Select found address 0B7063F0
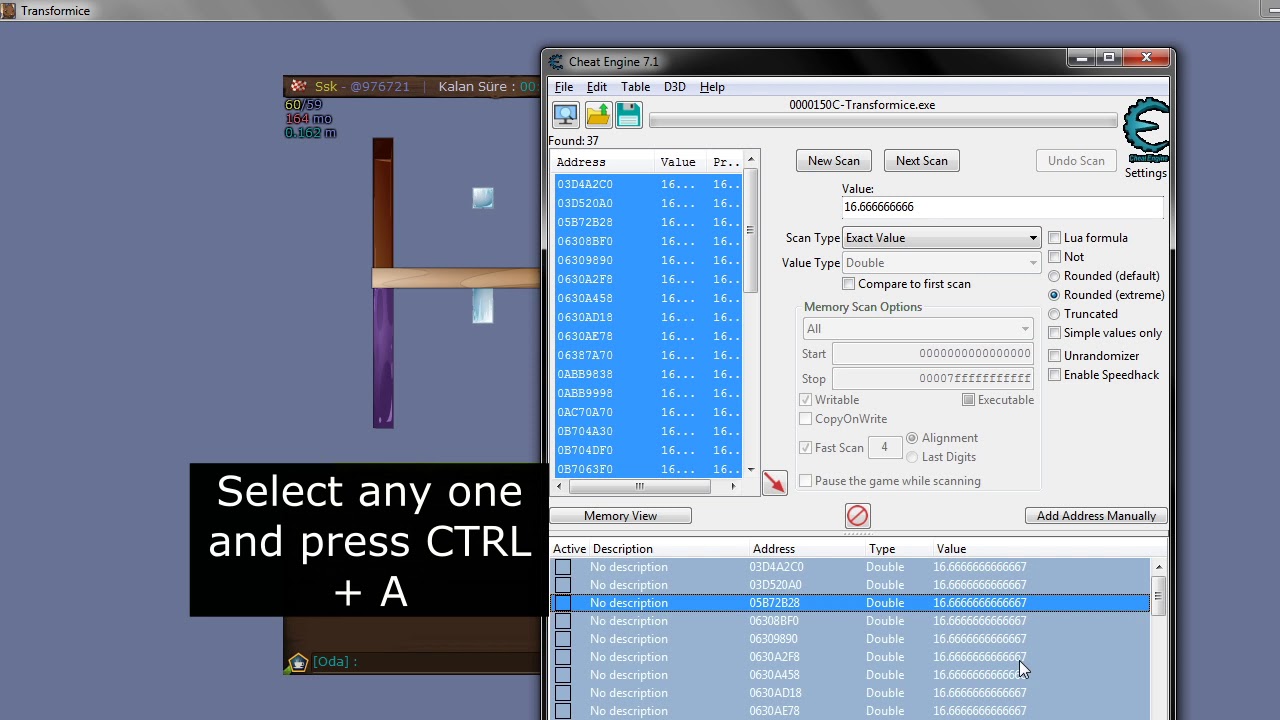This screenshot has width=1280, height=720. [585, 469]
